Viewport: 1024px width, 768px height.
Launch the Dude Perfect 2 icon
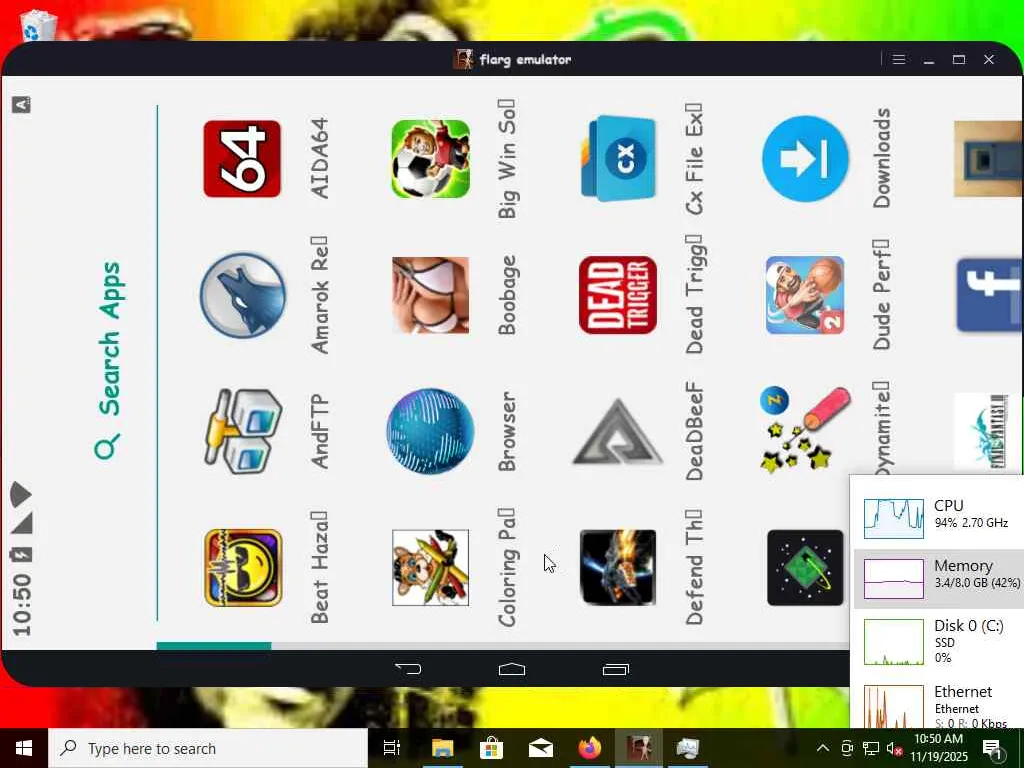click(805, 295)
